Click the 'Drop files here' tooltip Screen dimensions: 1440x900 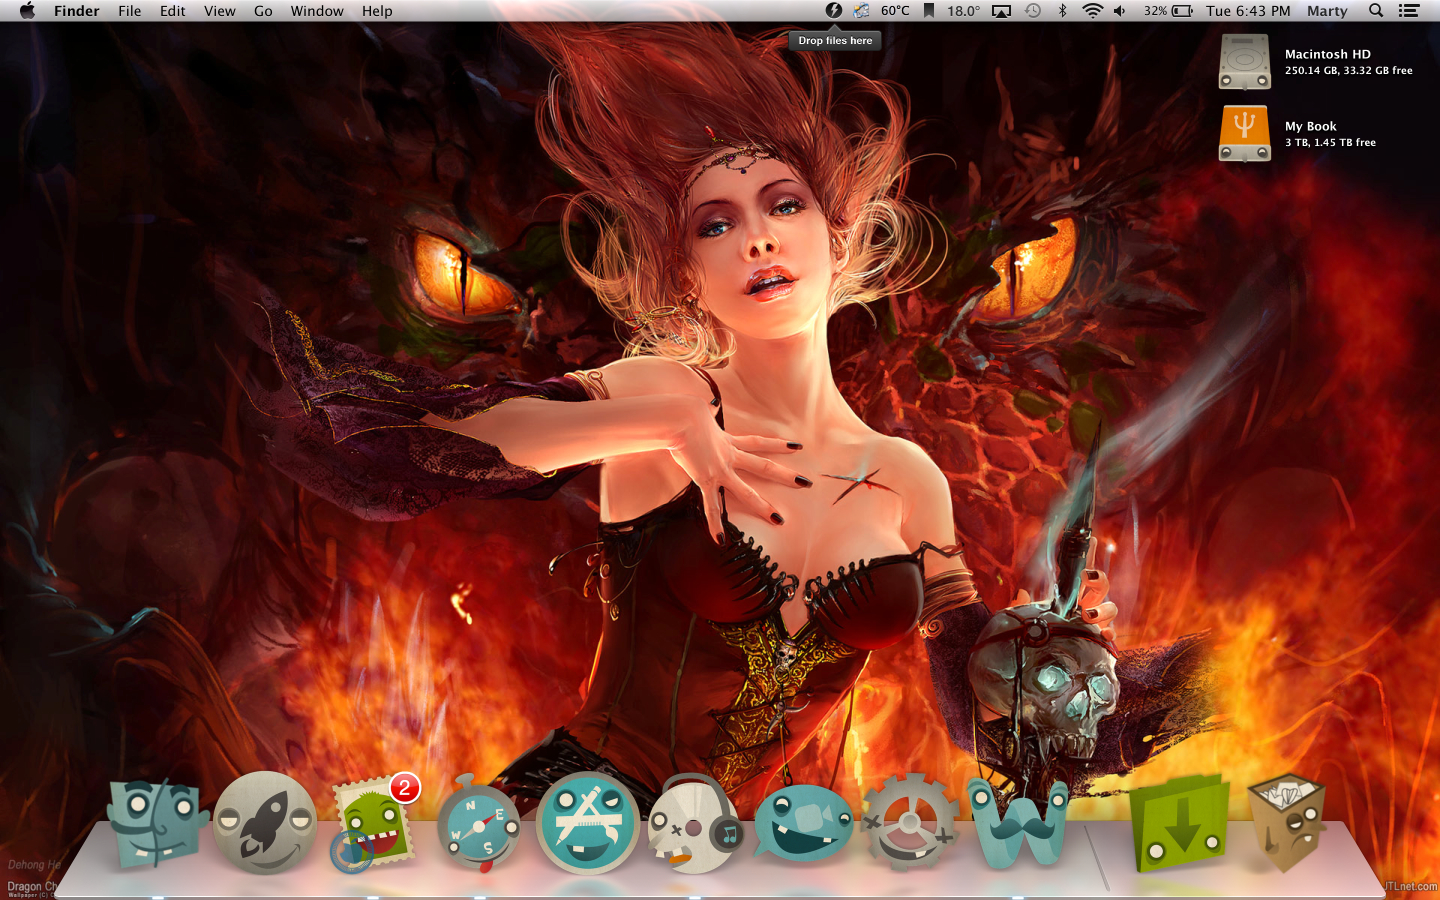835,41
